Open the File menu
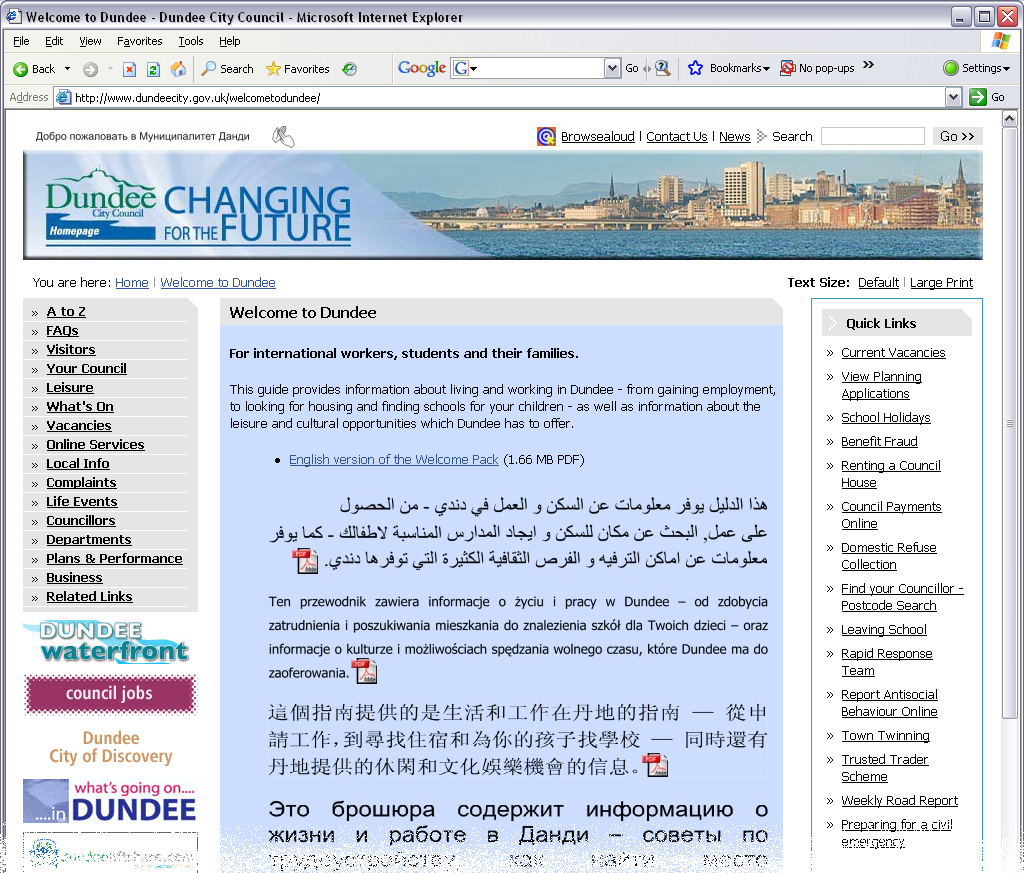 pos(21,41)
